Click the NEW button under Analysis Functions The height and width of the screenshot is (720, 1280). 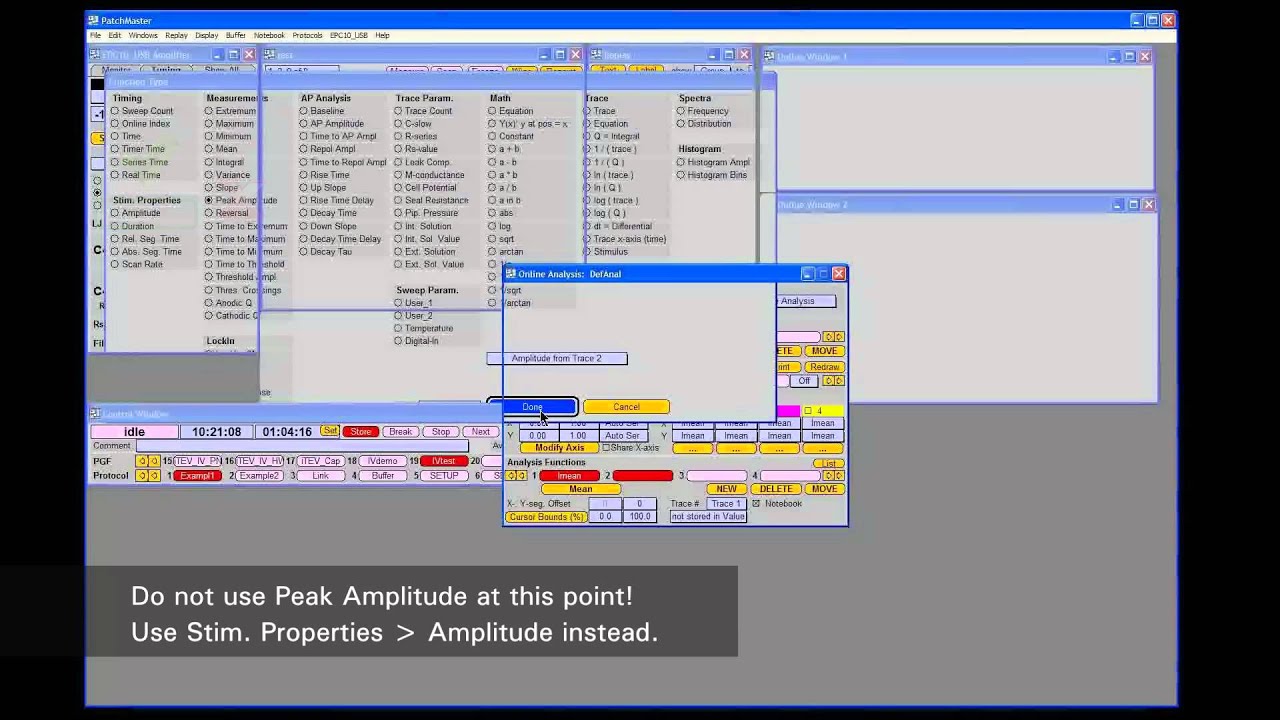(726, 489)
